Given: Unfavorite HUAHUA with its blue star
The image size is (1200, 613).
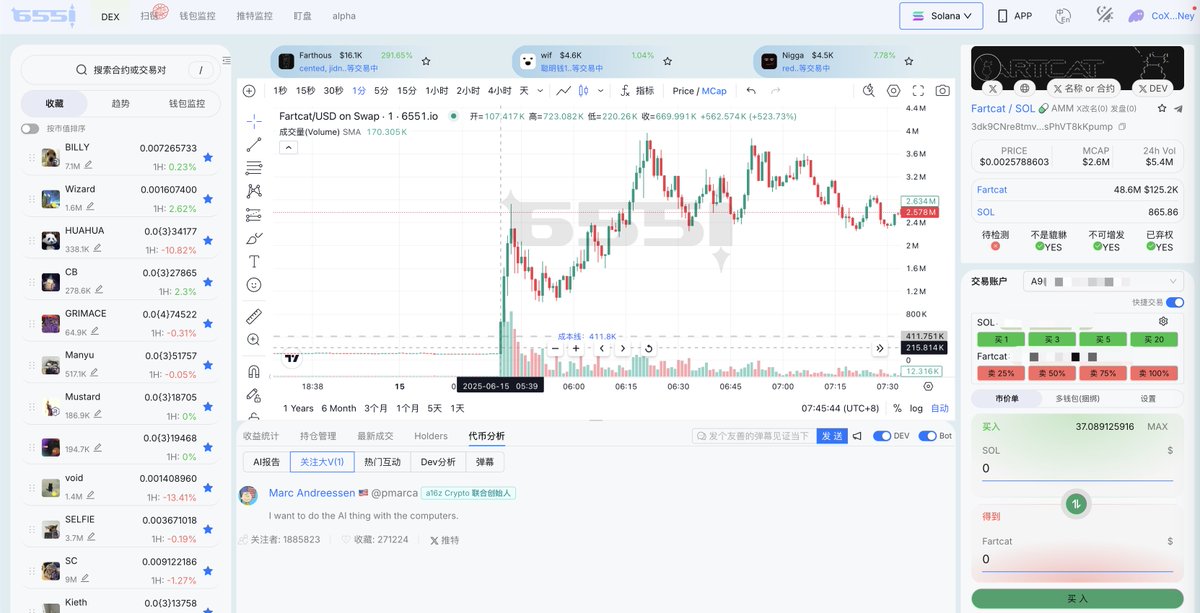Looking at the screenshot, I should tap(208, 240).
